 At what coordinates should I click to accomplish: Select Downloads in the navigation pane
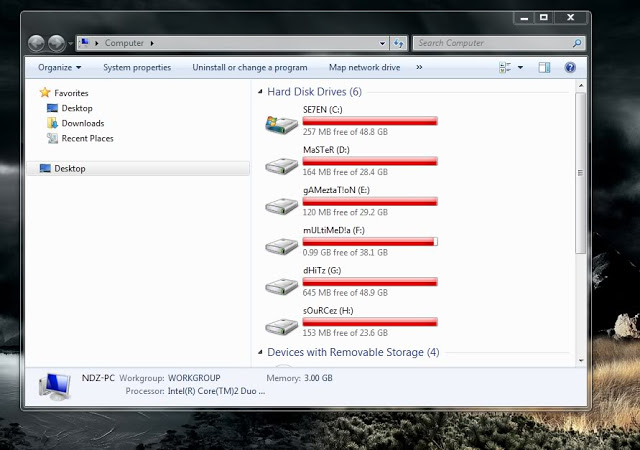pos(82,123)
